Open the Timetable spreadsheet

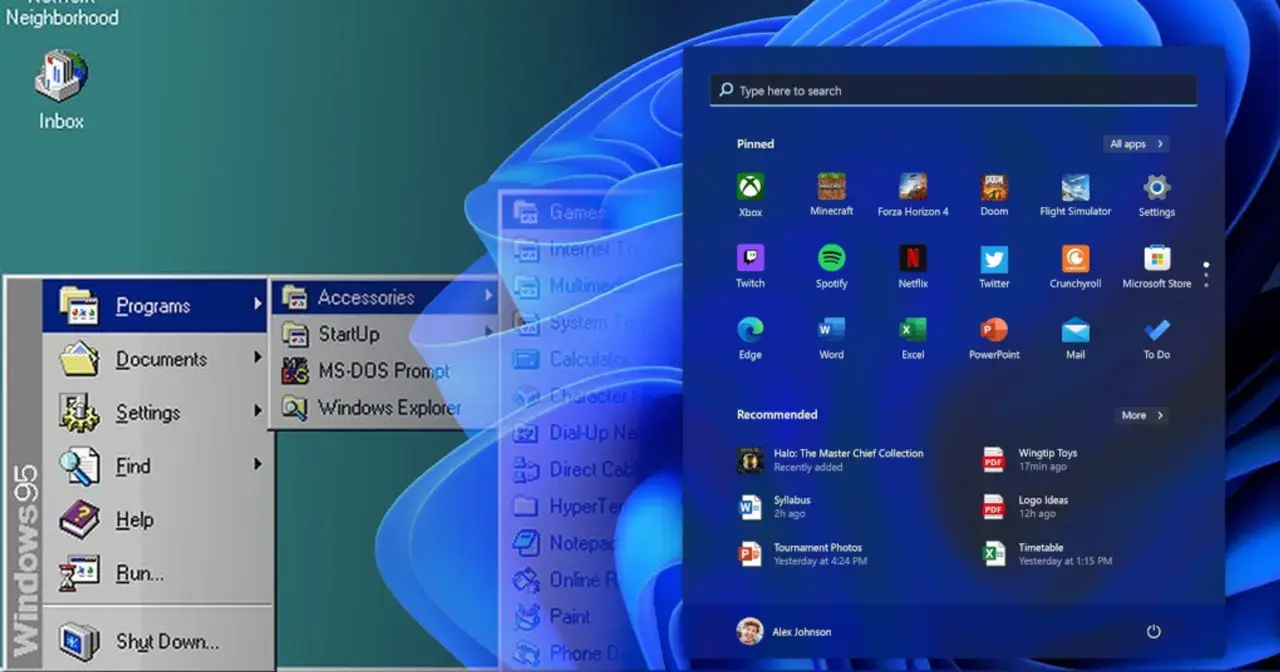tap(1047, 554)
